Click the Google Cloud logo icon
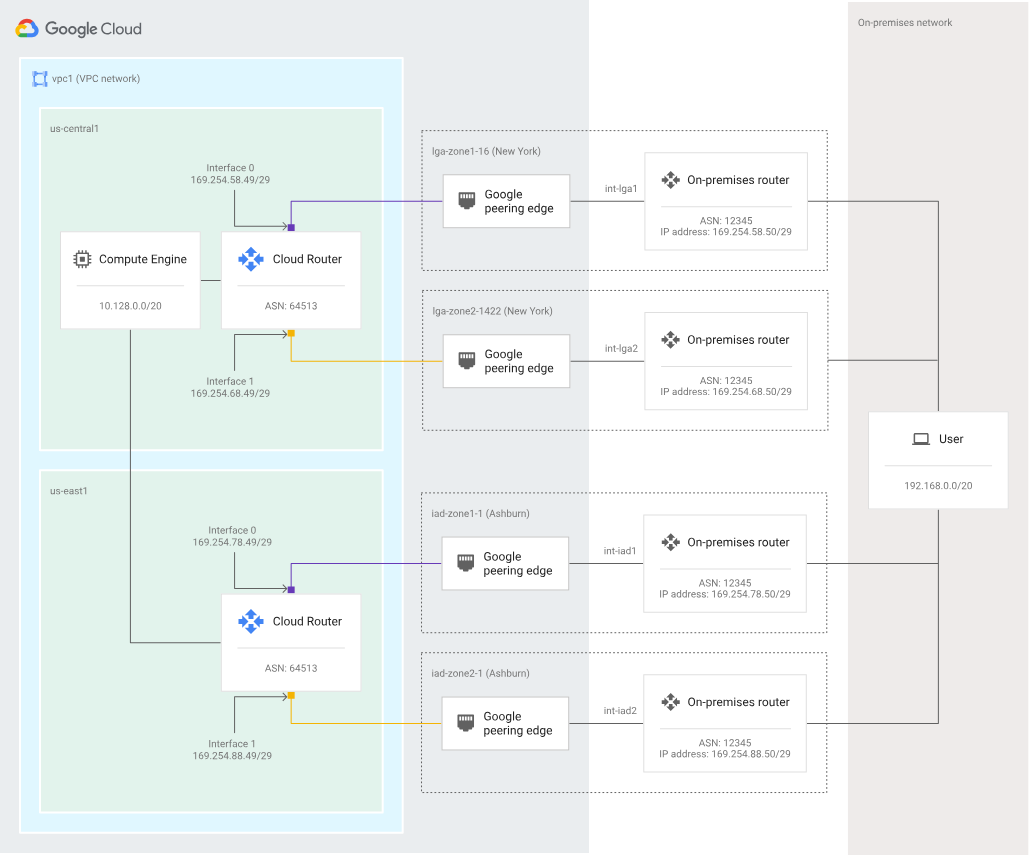The width and height of the screenshot is (1029, 855). tap(27, 29)
